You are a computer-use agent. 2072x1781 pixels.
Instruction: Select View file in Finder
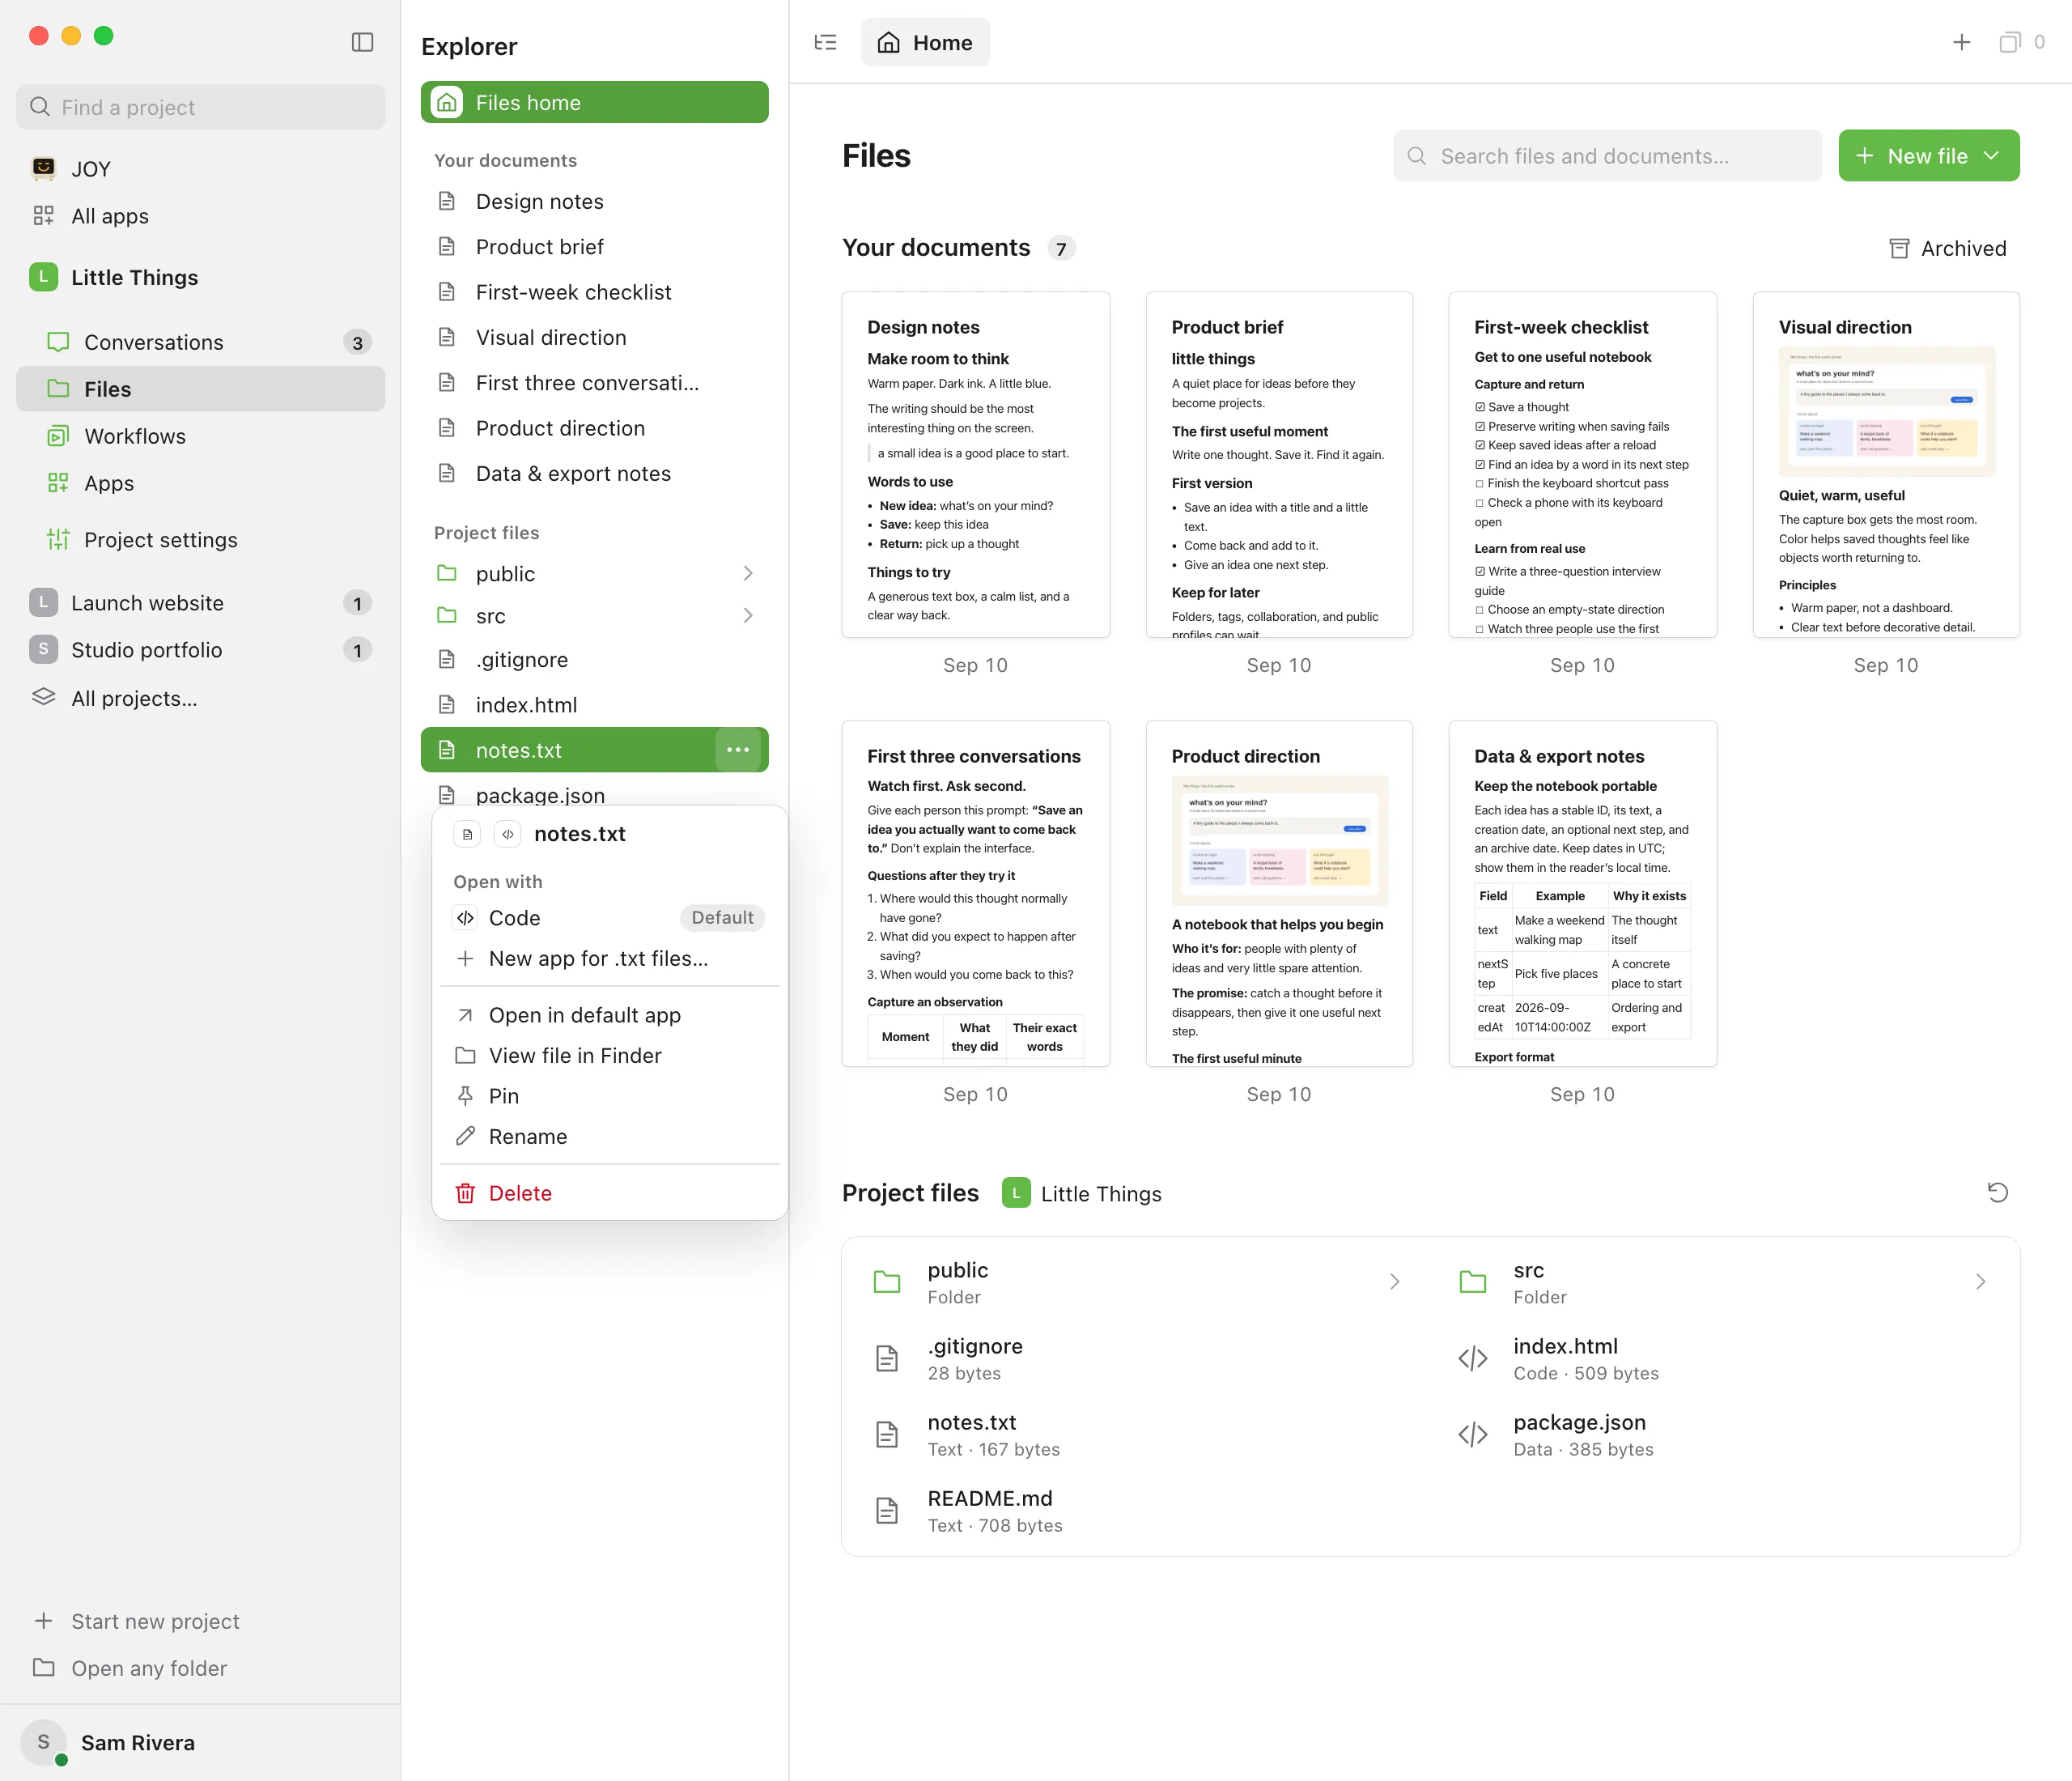[x=609, y=1056]
